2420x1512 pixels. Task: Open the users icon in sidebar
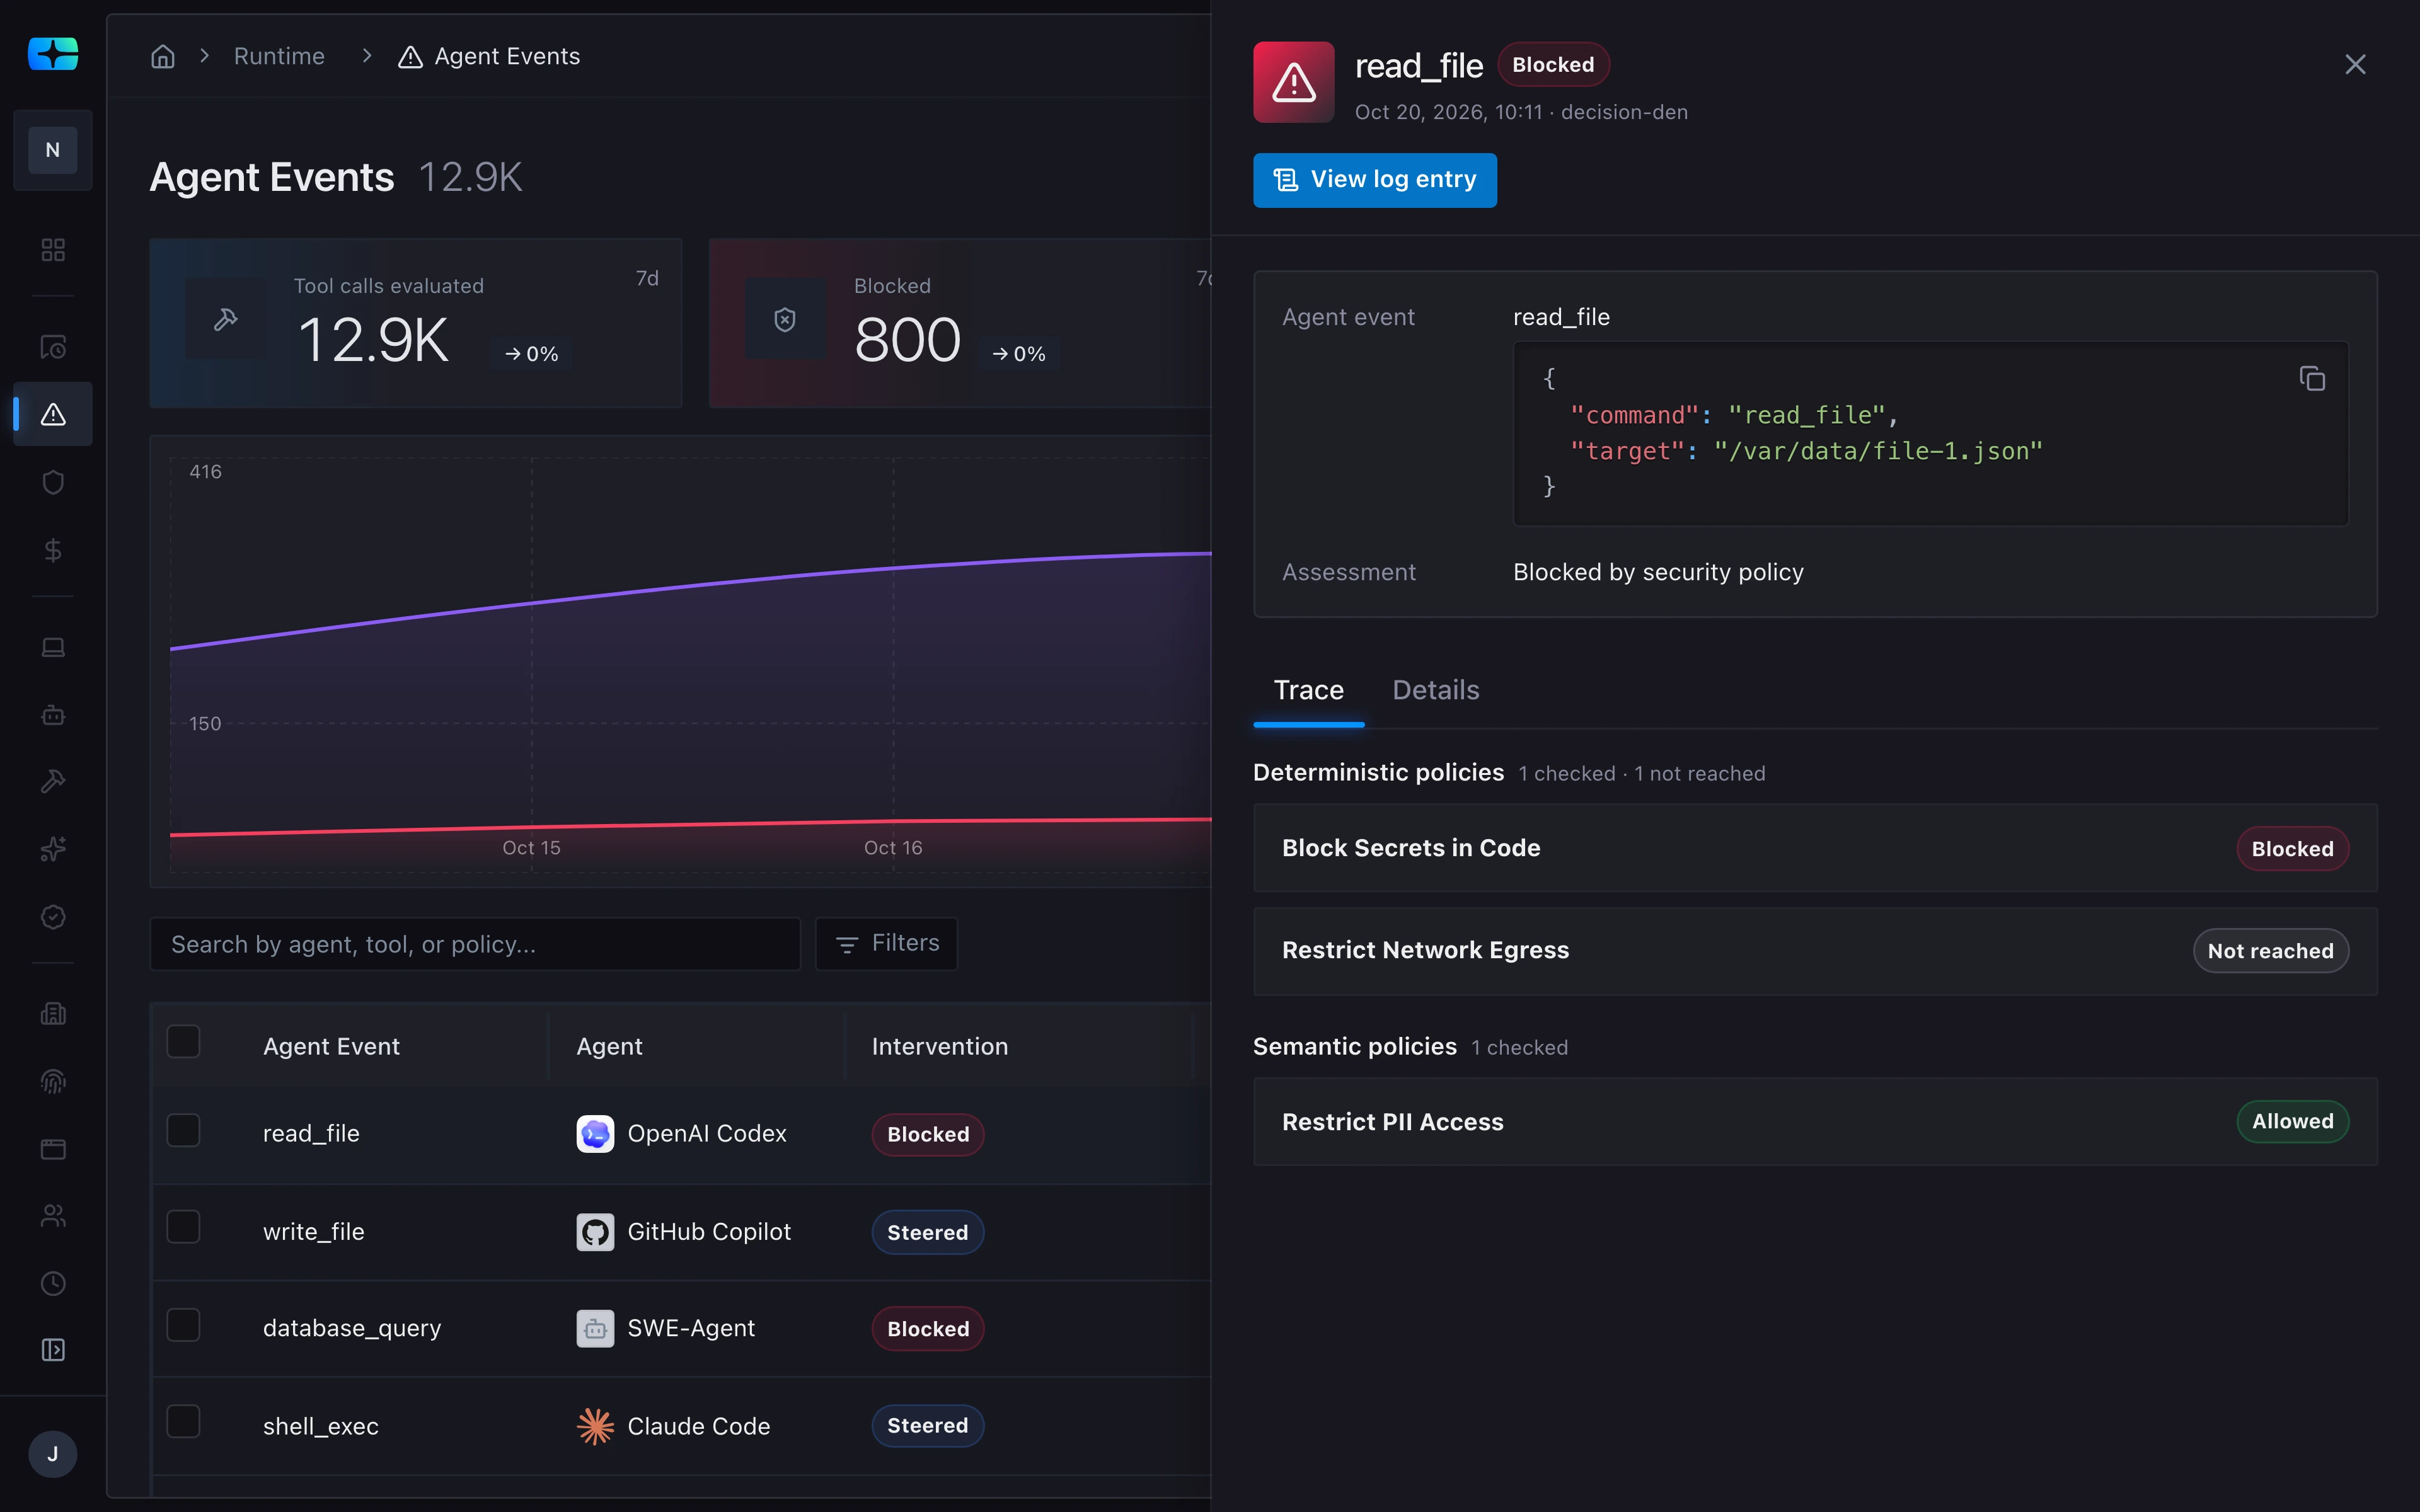tap(53, 1216)
